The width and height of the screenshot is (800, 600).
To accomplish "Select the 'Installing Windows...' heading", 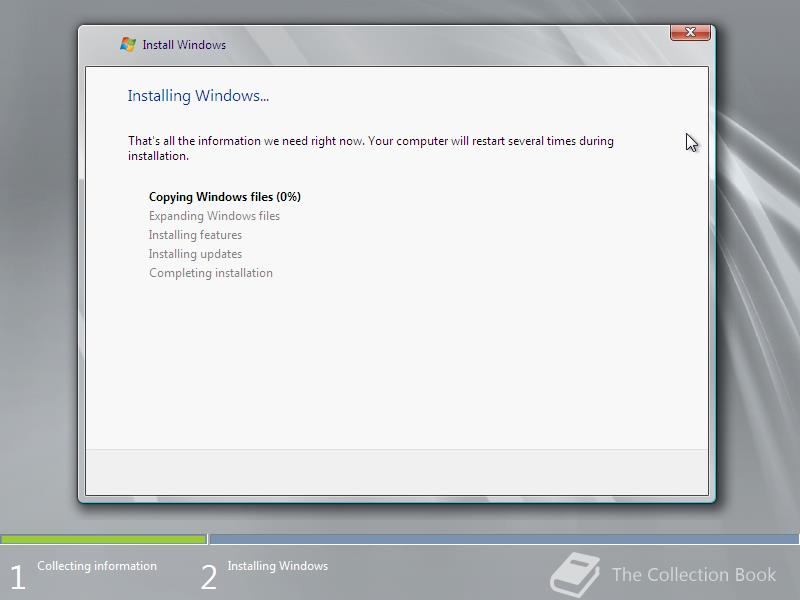I will [x=198, y=95].
